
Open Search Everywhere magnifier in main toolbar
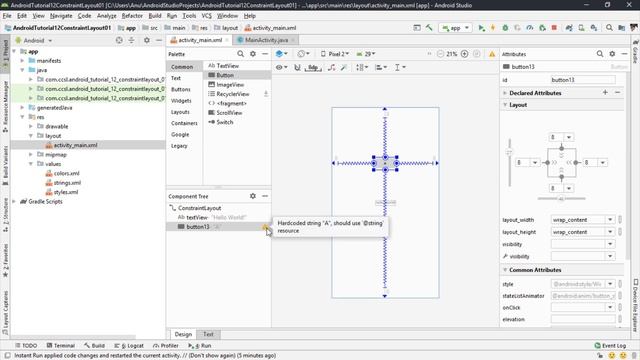tap(609, 28)
